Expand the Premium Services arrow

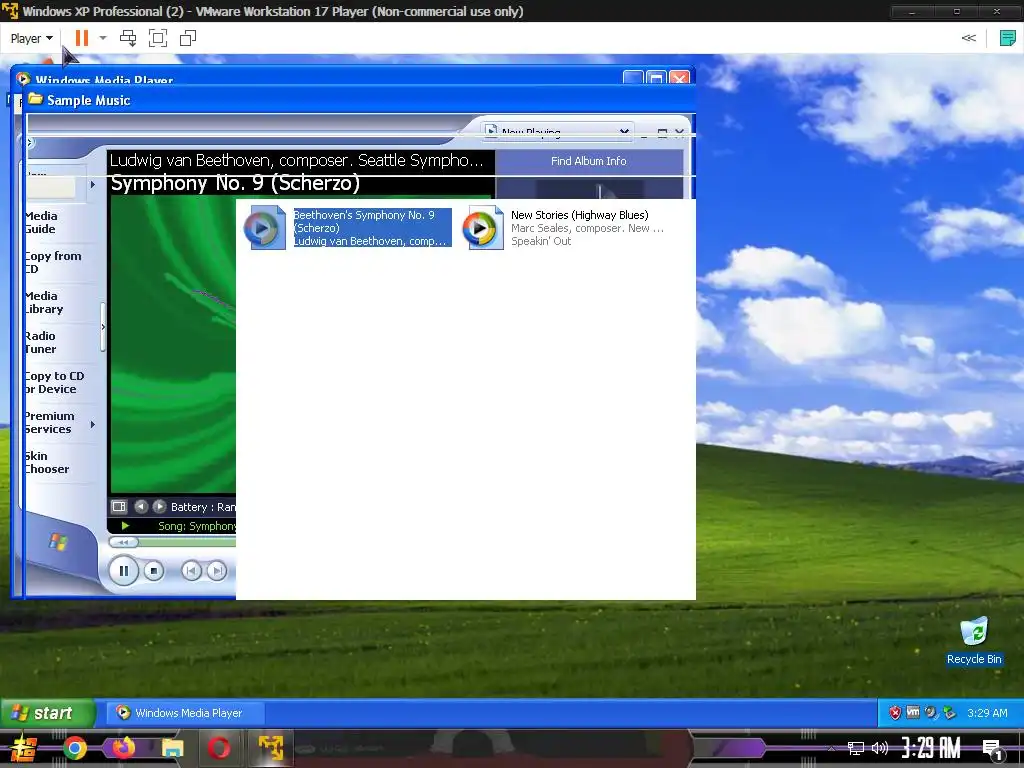point(93,424)
